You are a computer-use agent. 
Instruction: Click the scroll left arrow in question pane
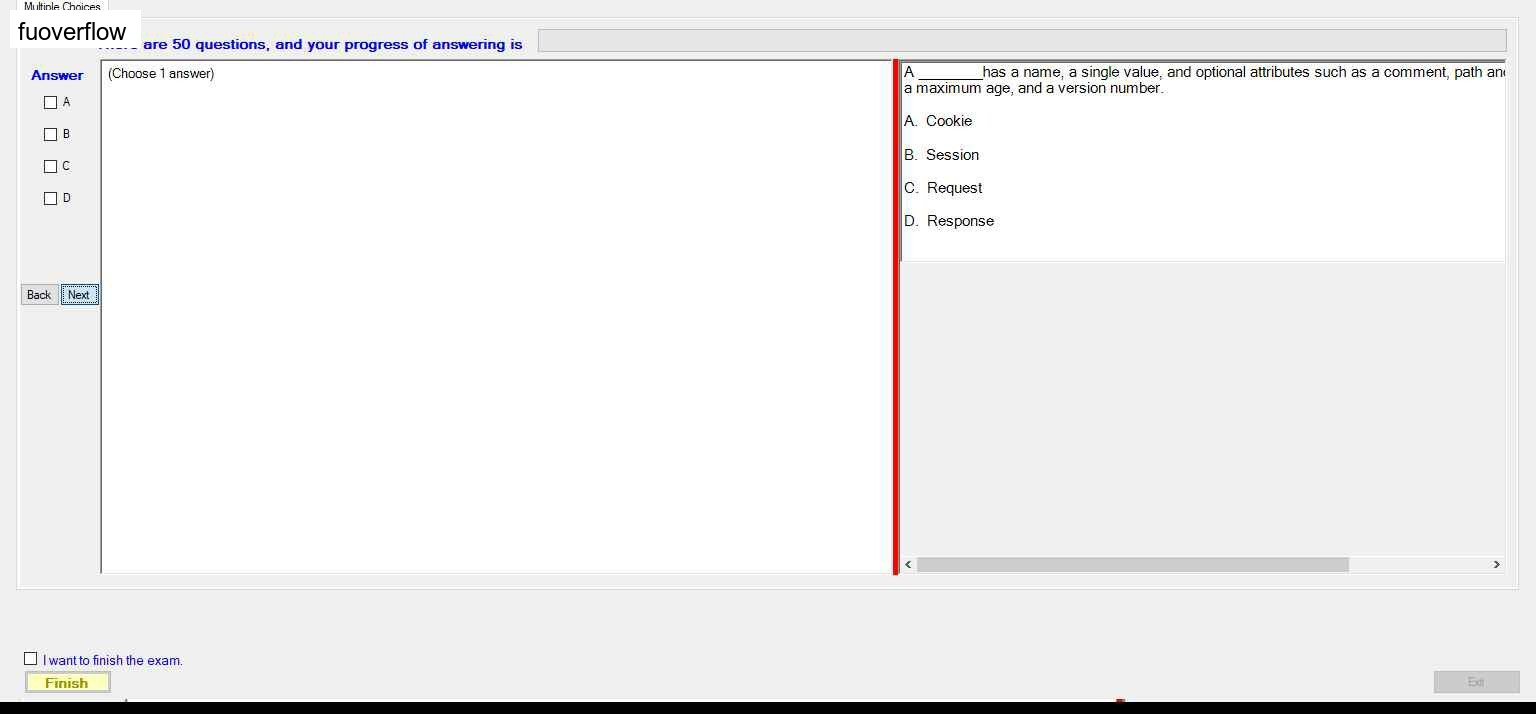[x=908, y=564]
